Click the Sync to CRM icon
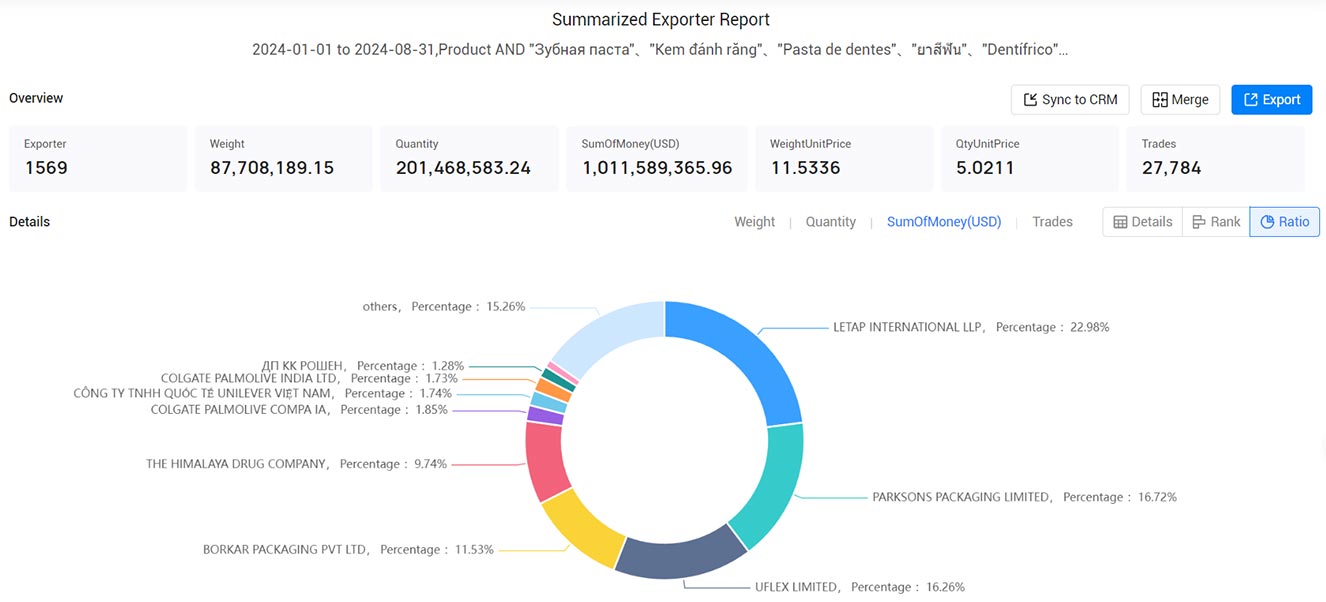1326x602 pixels. tap(1030, 99)
